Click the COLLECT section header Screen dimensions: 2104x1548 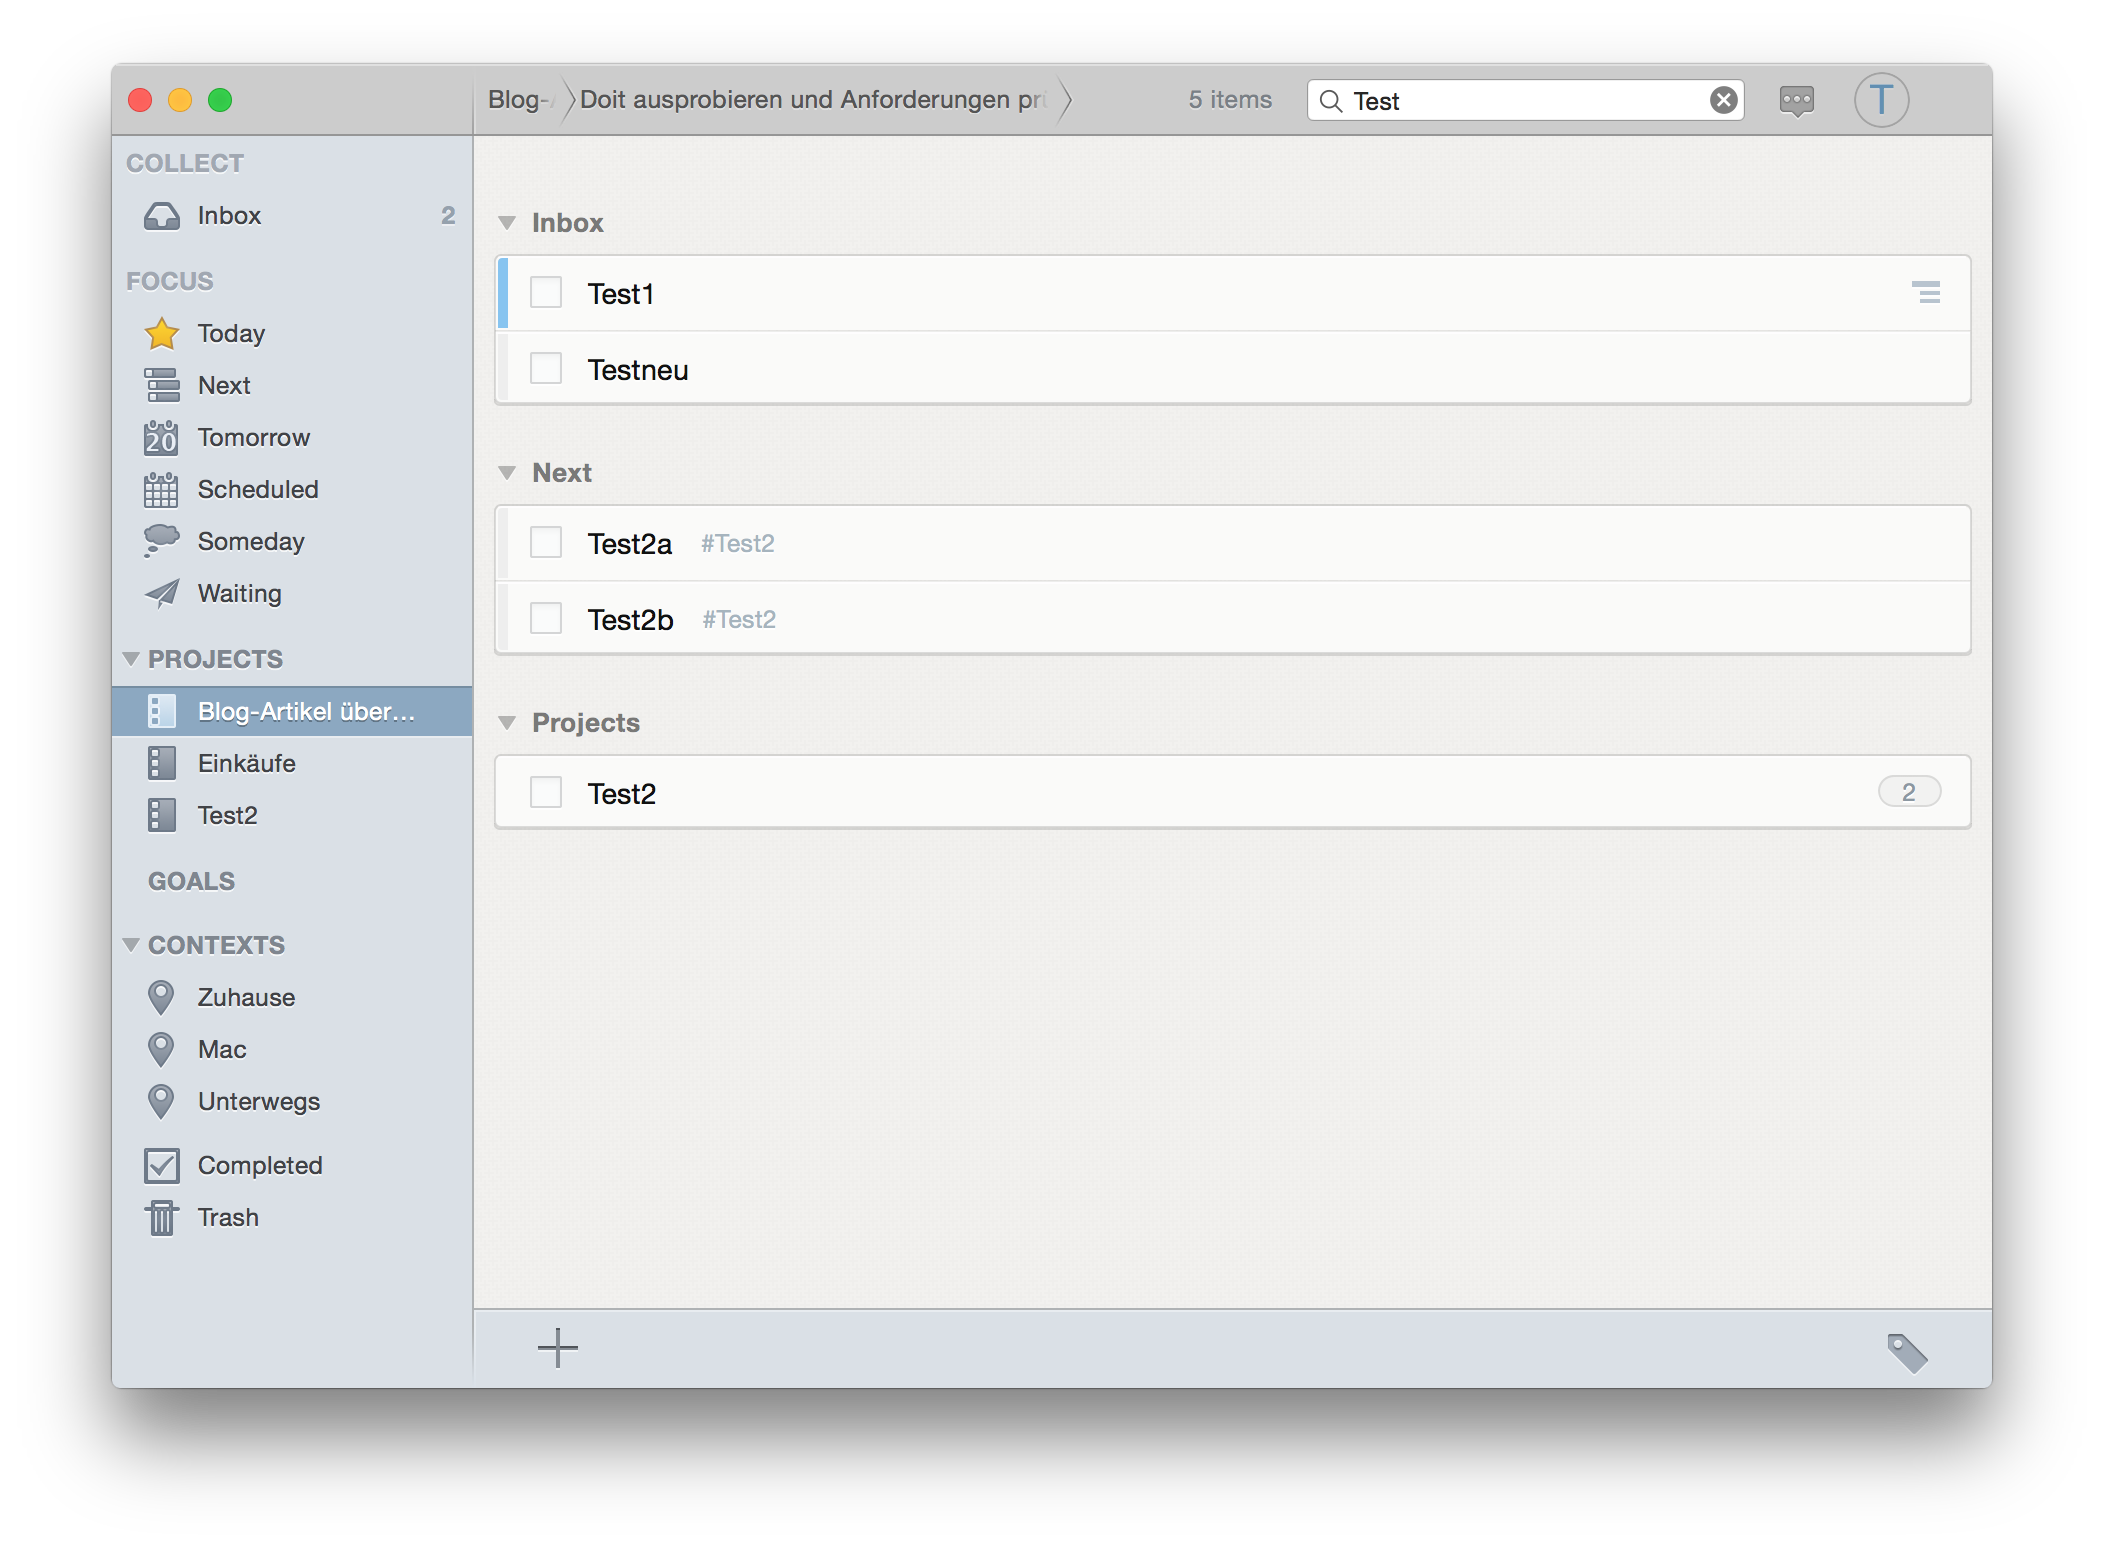point(185,163)
